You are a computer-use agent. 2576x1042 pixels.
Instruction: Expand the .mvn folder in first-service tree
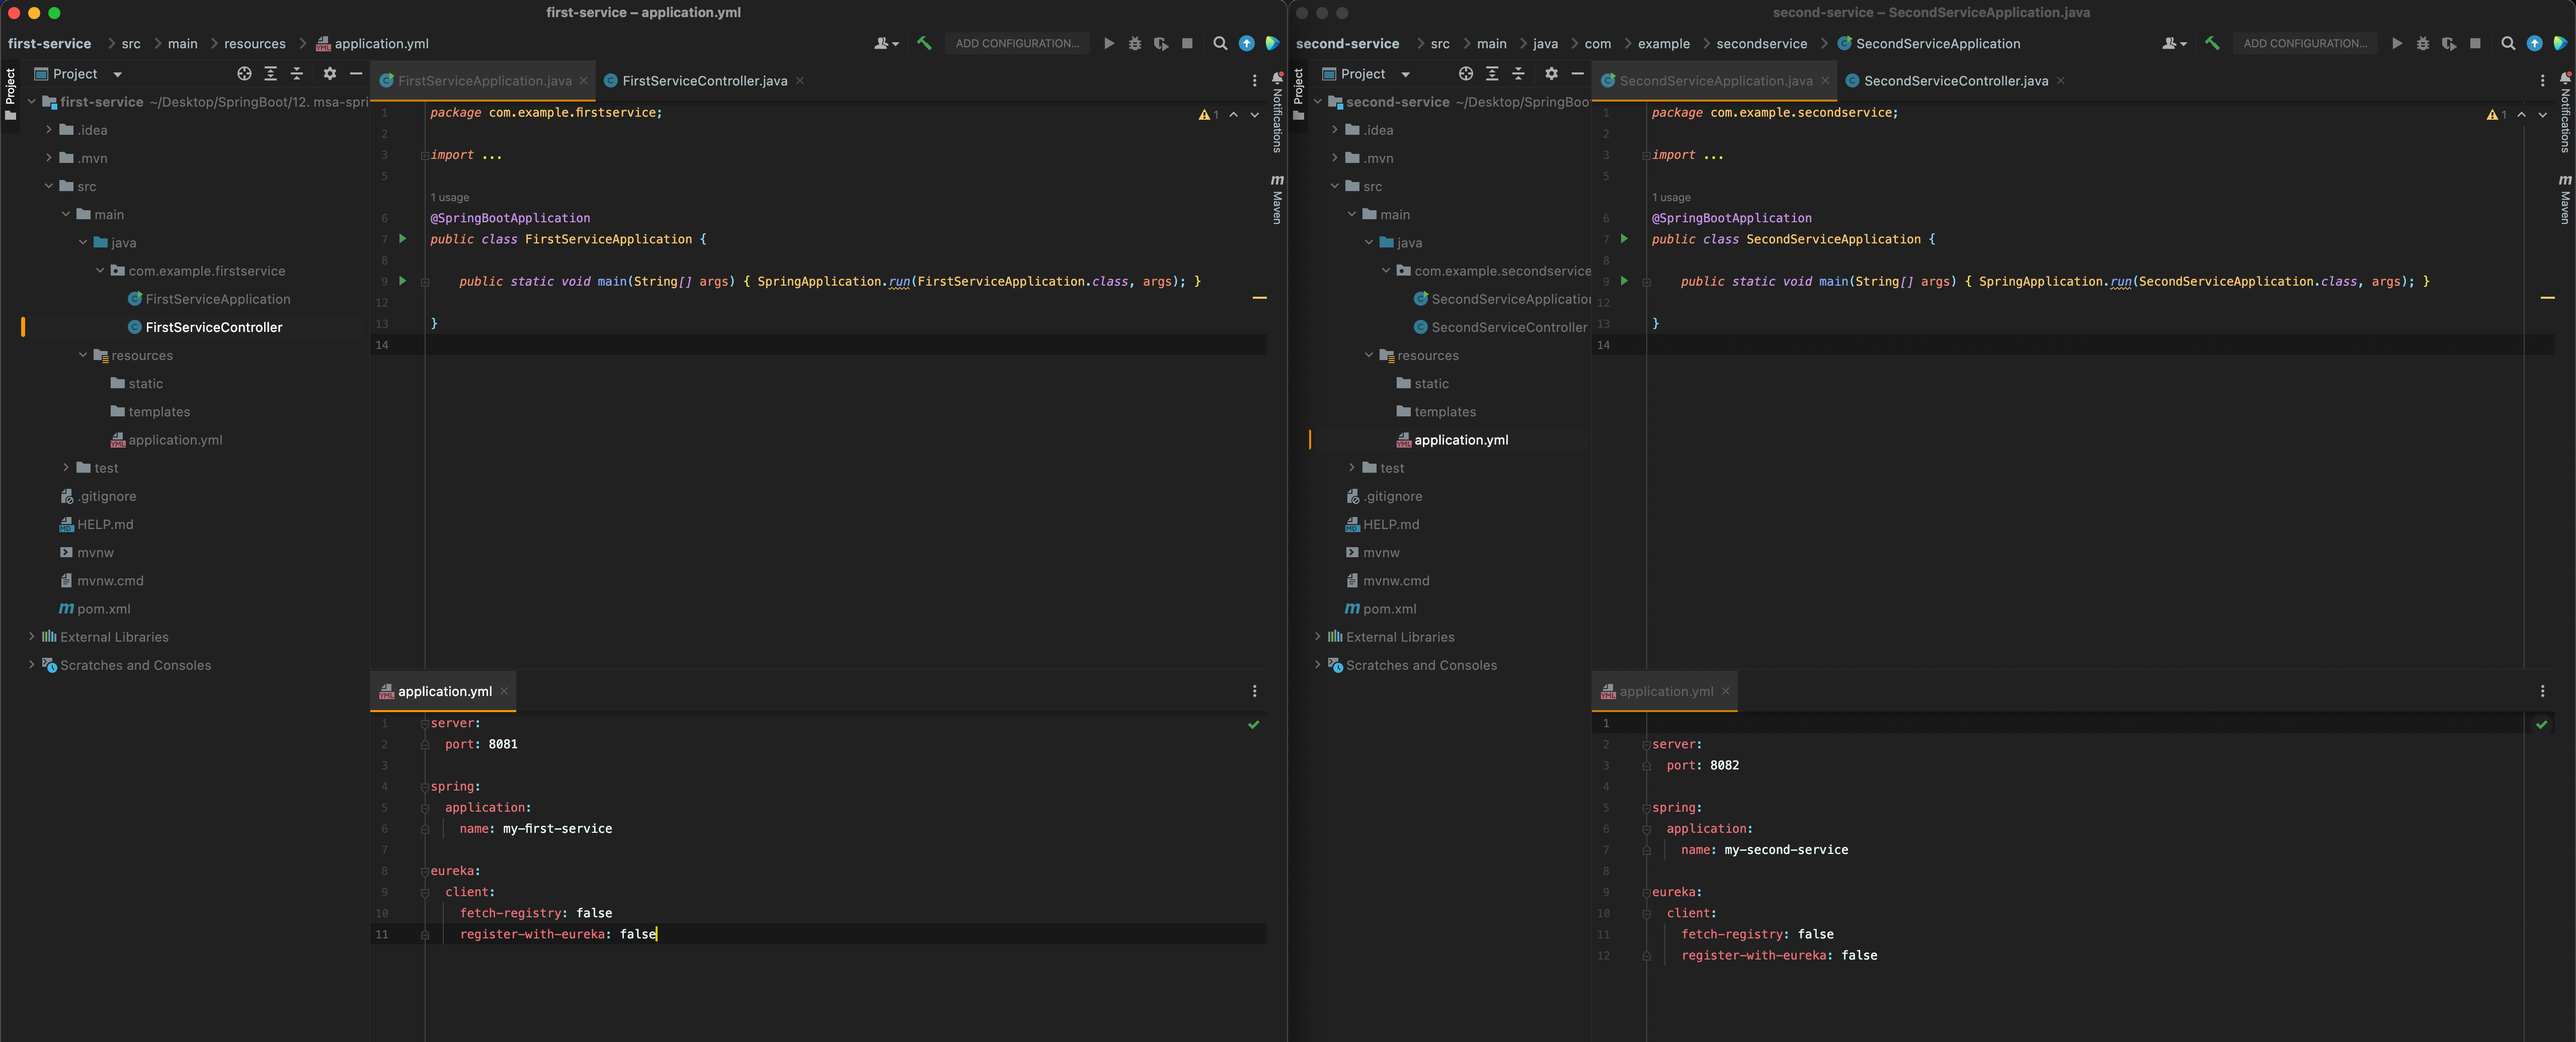[x=49, y=157]
